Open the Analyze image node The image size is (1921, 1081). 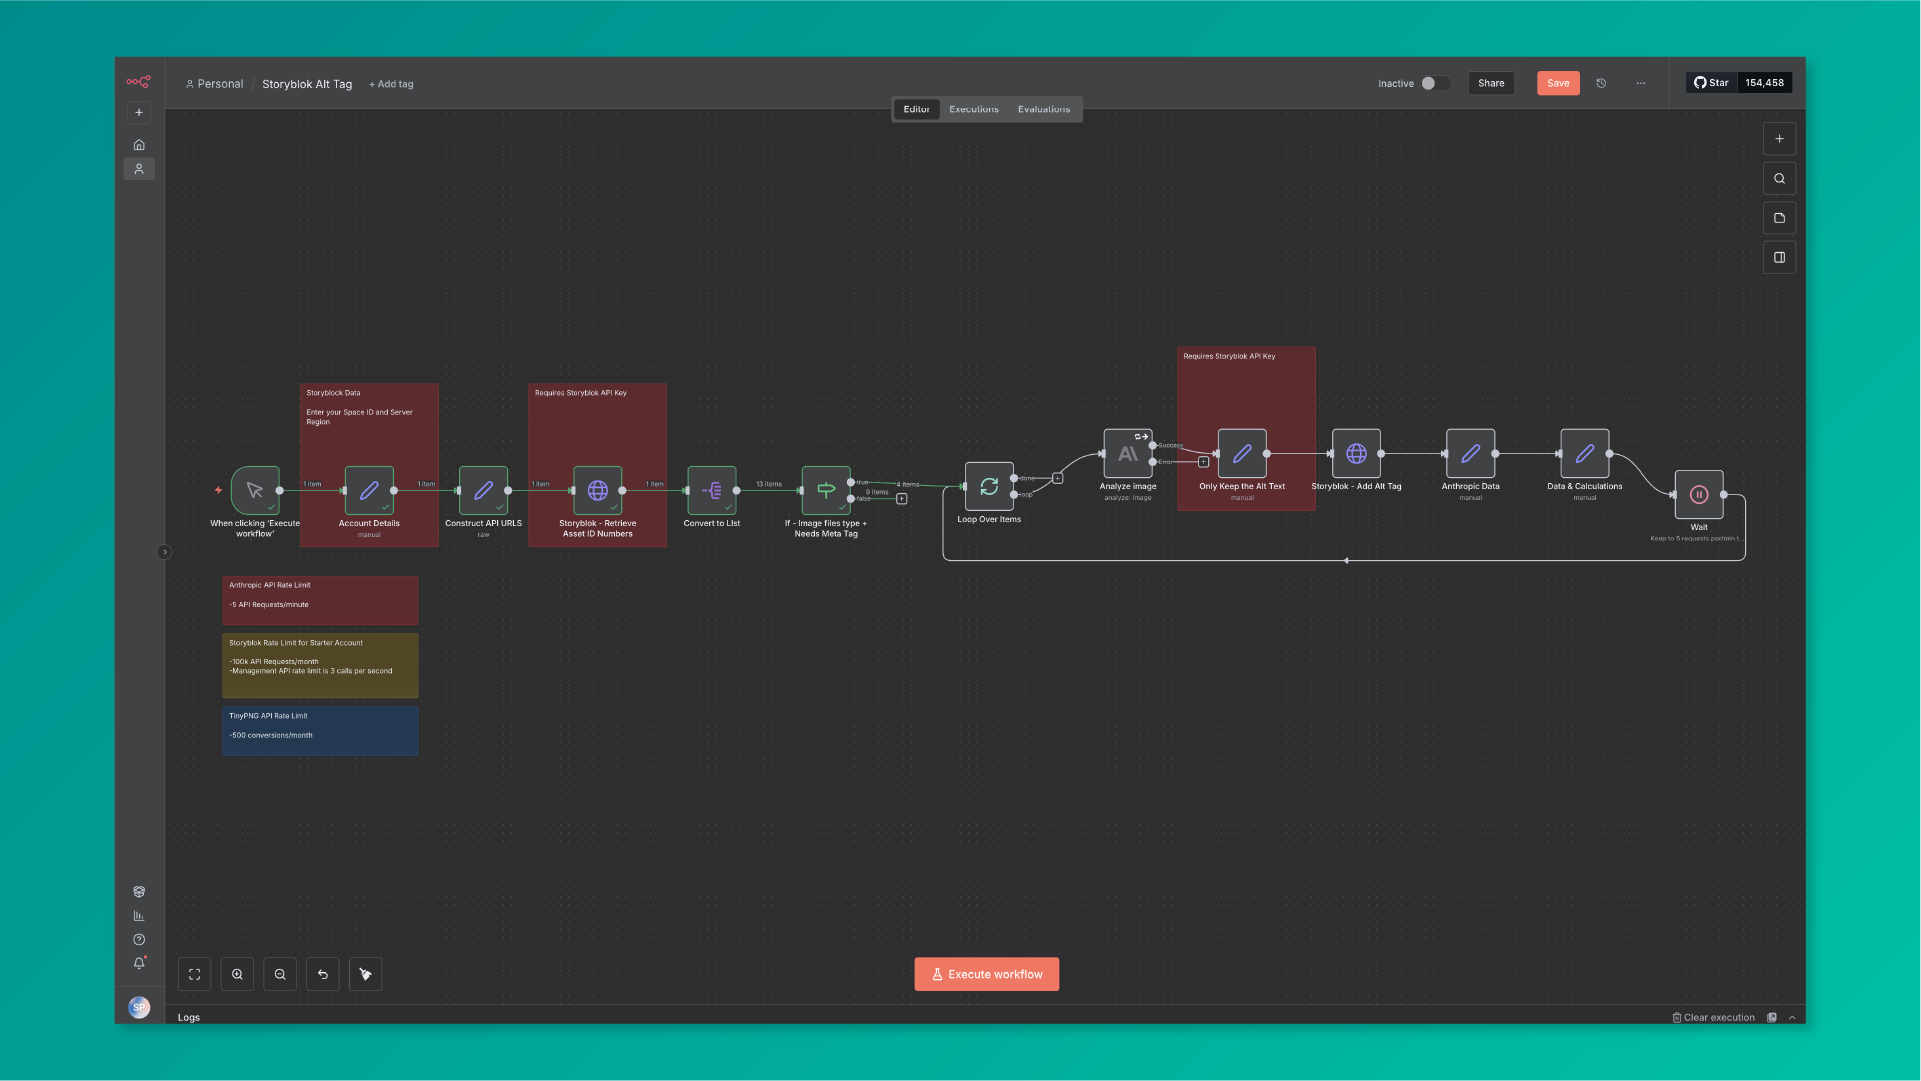[1128, 454]
